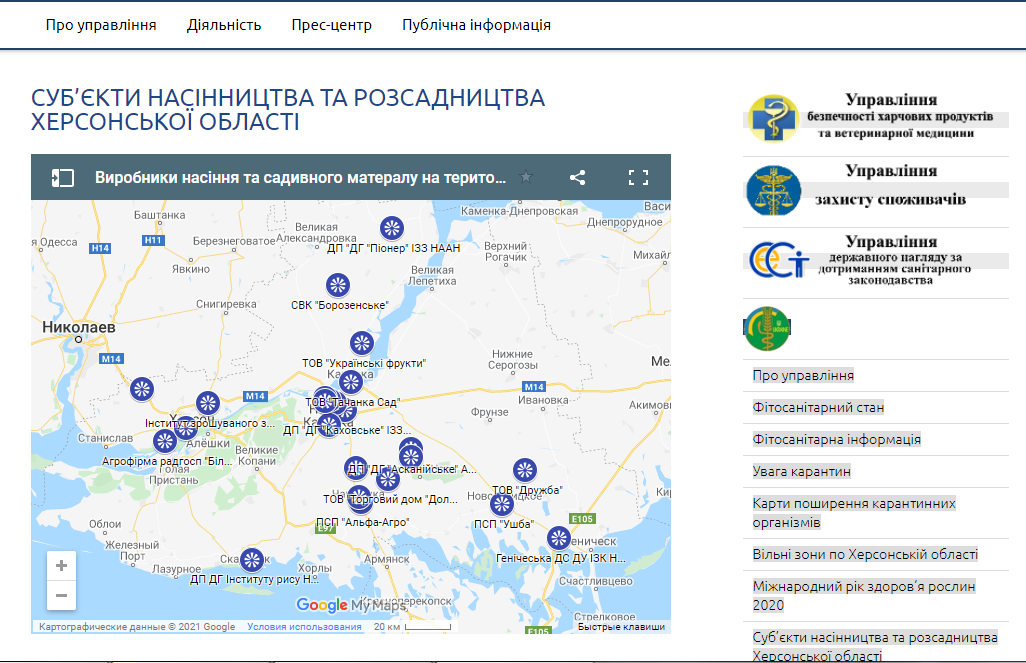Zoom out on the map
The height and width of the screenshot is (663, 1026).
coord(62,595)
